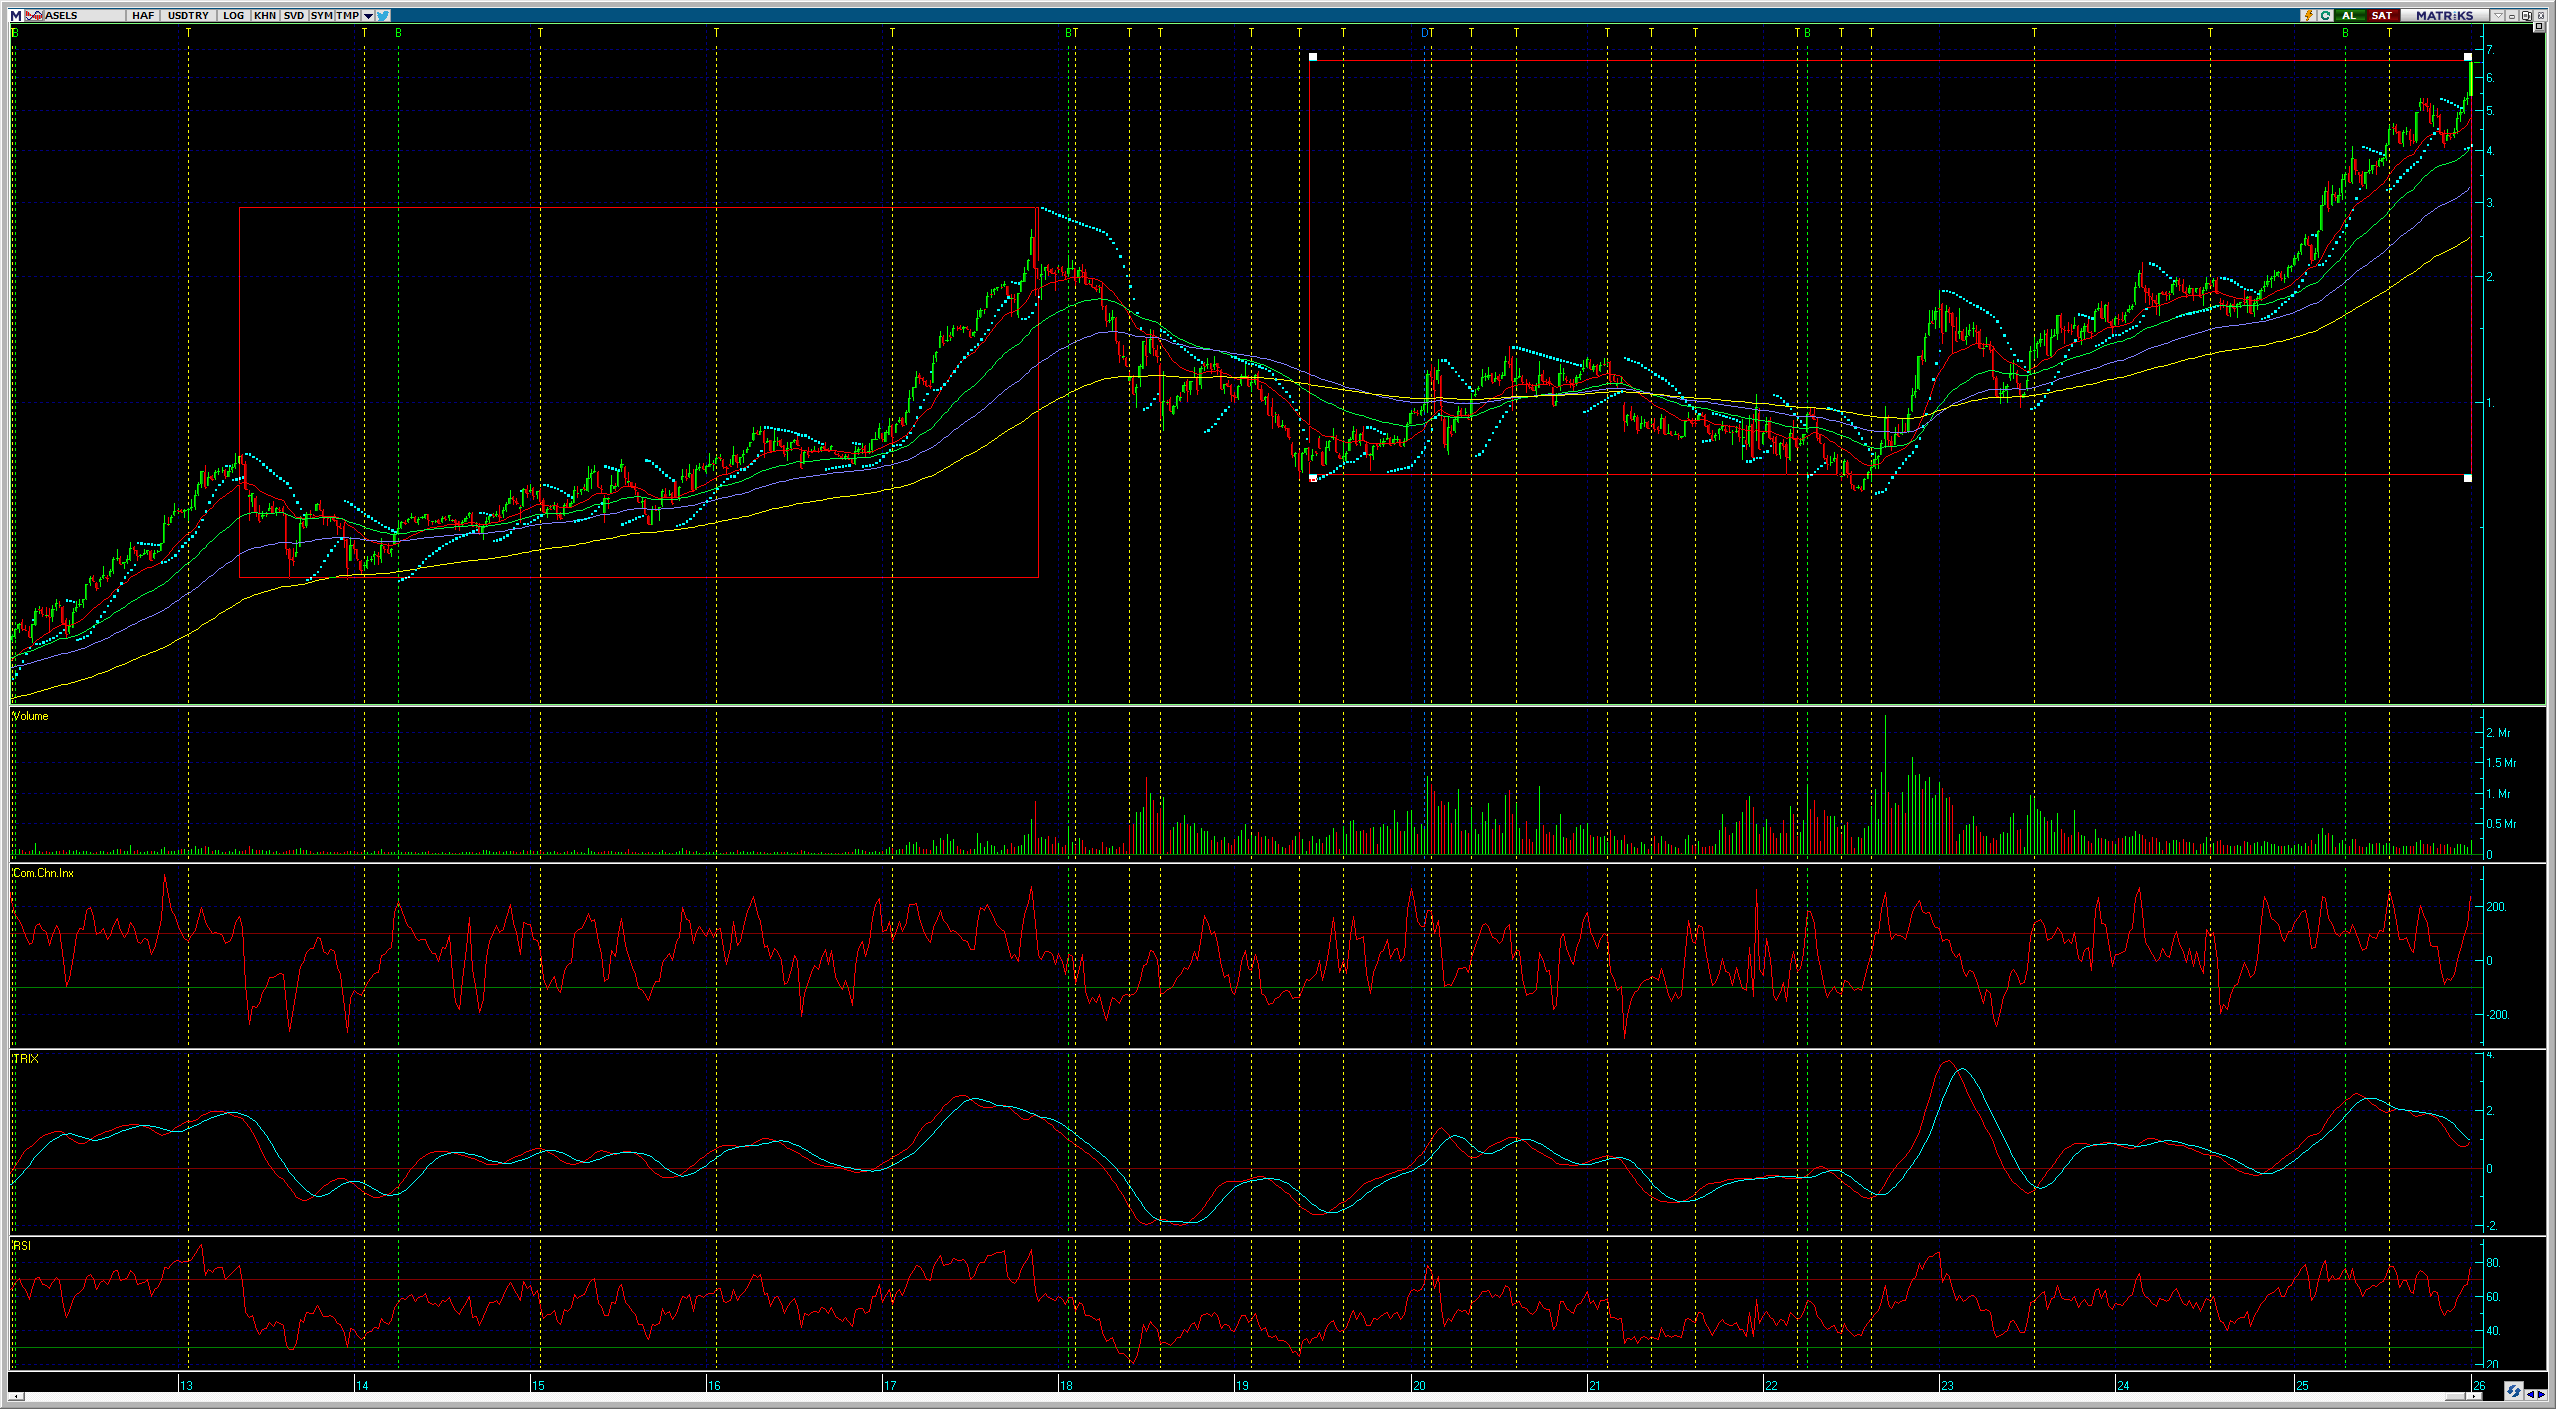Screen dimensions: 2556x1409
Task: Open the dropdown next to MATRIKS label
Action: pyautogui.click(x=2498, y=16)
